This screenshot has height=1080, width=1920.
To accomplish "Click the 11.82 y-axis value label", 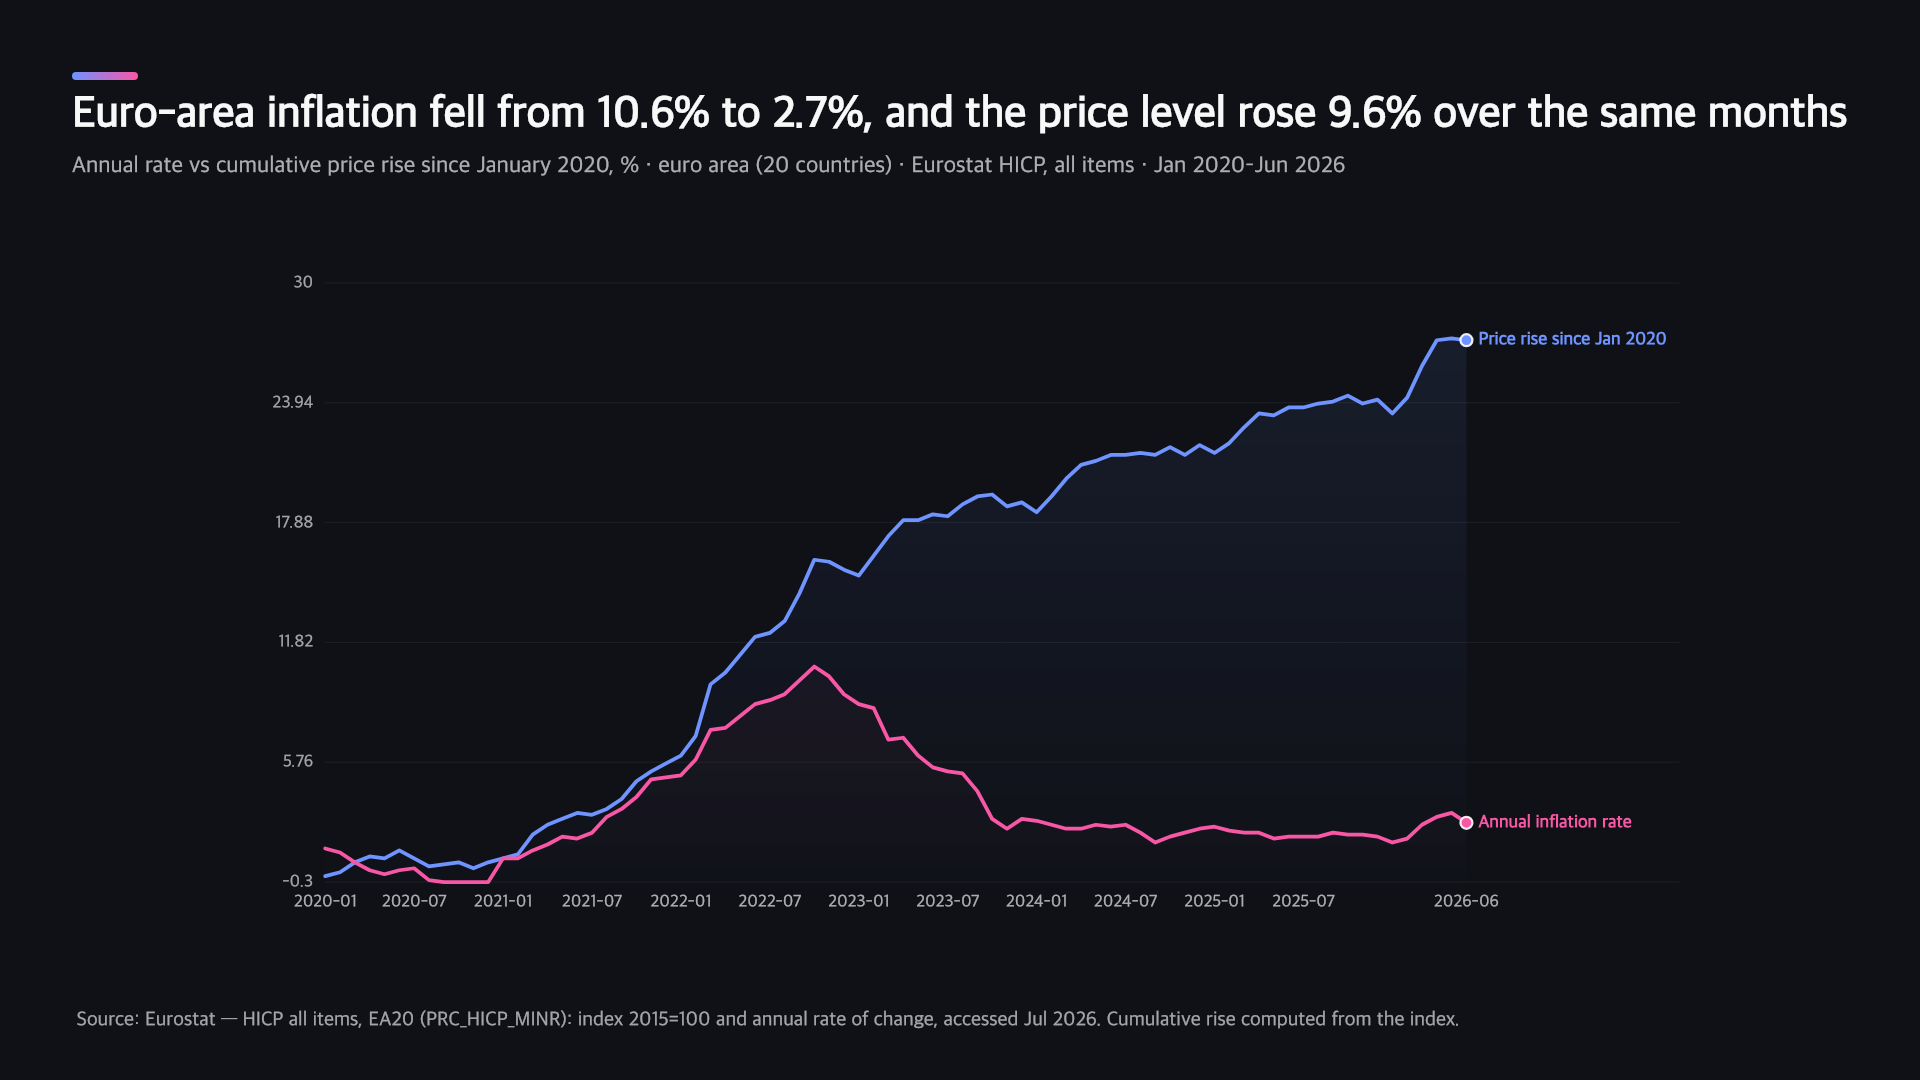I will 296,641.
